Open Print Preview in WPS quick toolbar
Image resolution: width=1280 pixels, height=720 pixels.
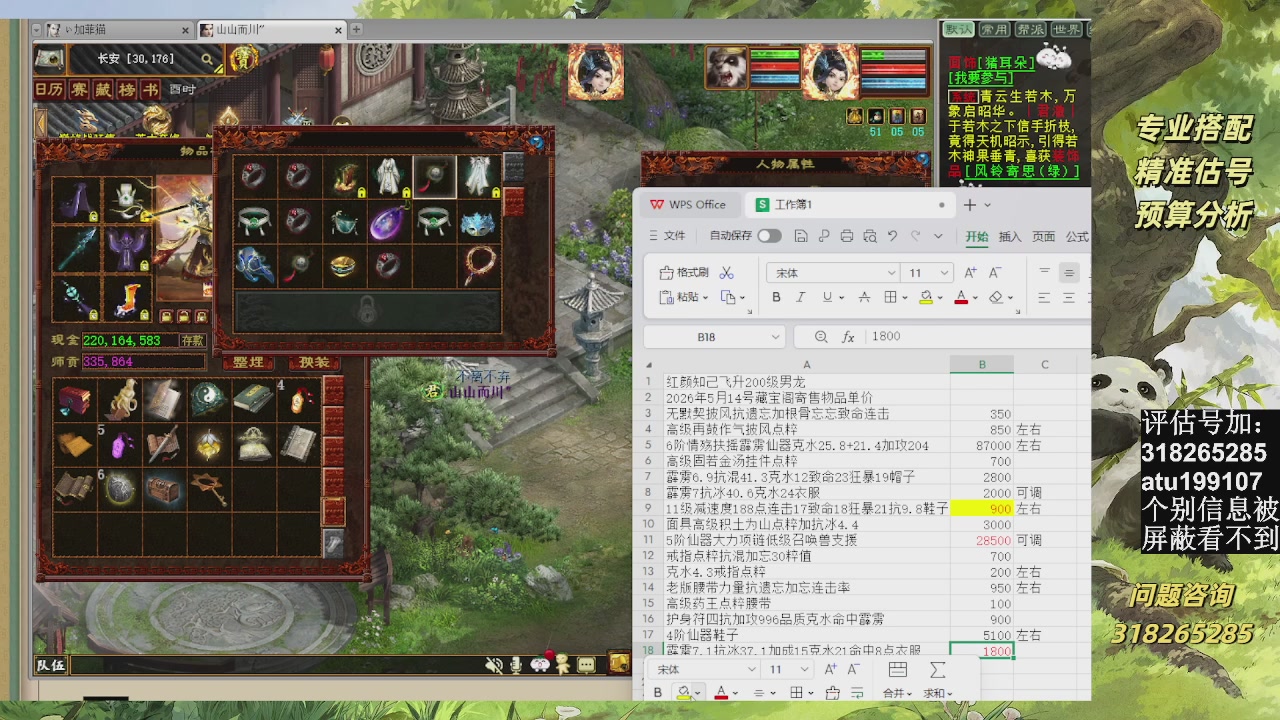click(x=869, y=236)
